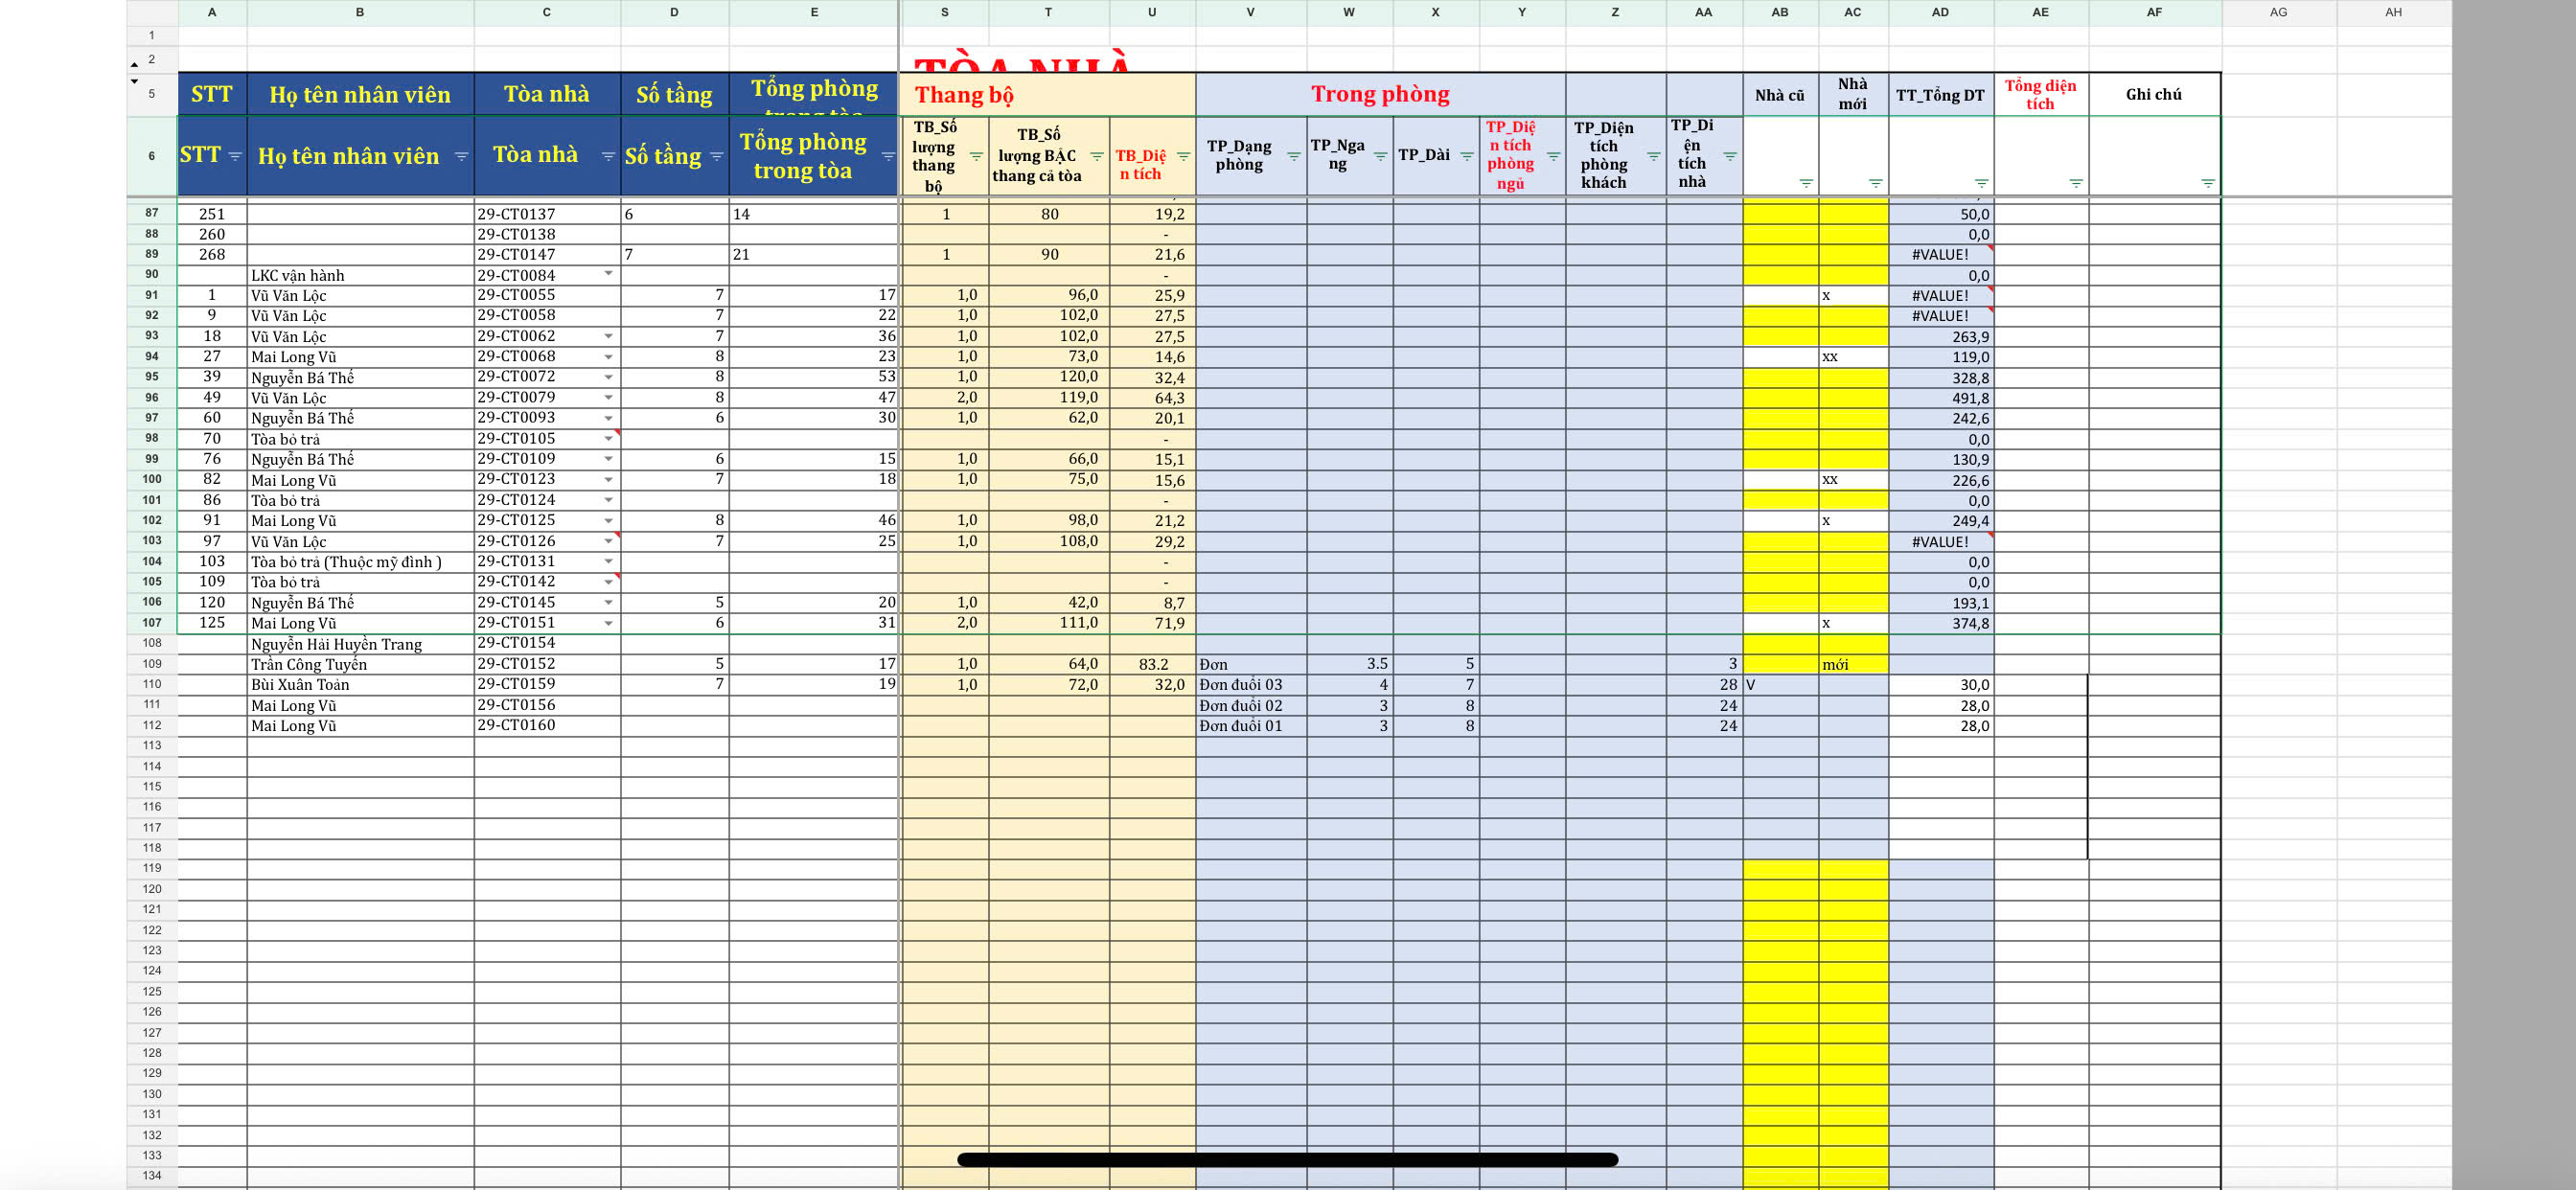Select yellow Nhà cũ cell in row 95
The width and height of the screenshot is (2576, 1190).
coord(1780,377)
